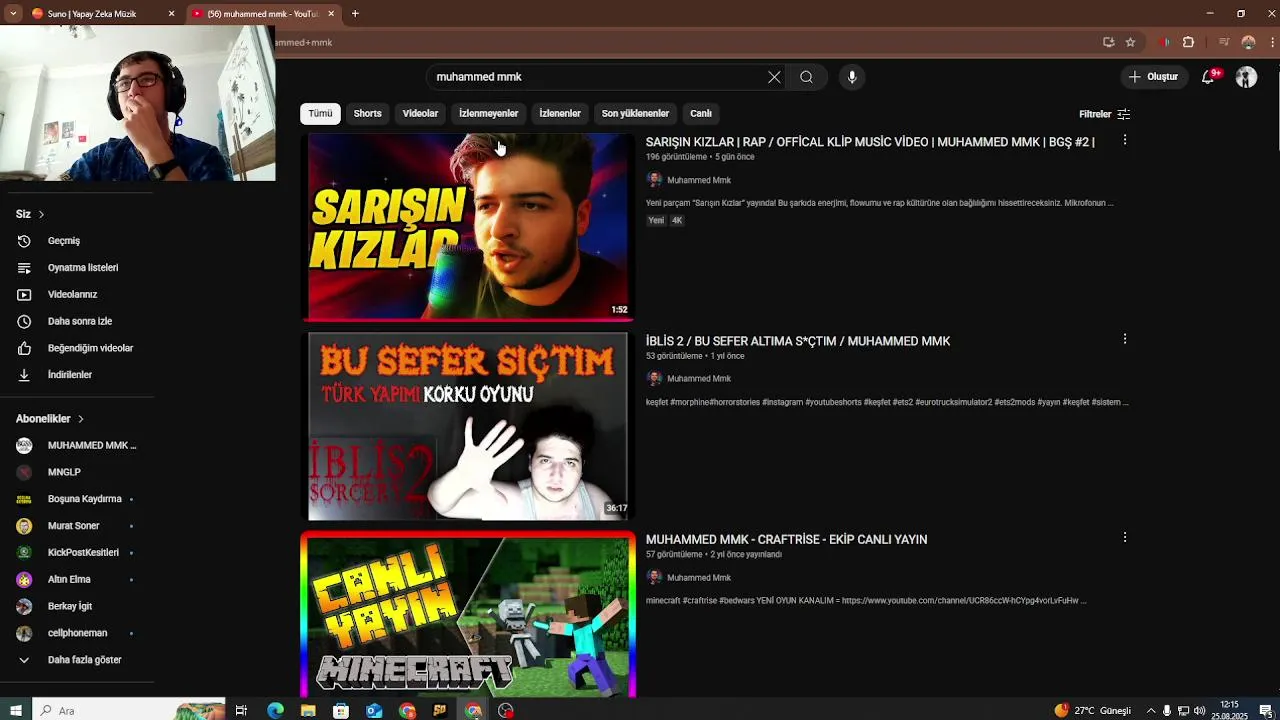The height and width of the screenshot is (720, 1280).
Task: Start voice search with microphone icon
Action: (852, 77)
